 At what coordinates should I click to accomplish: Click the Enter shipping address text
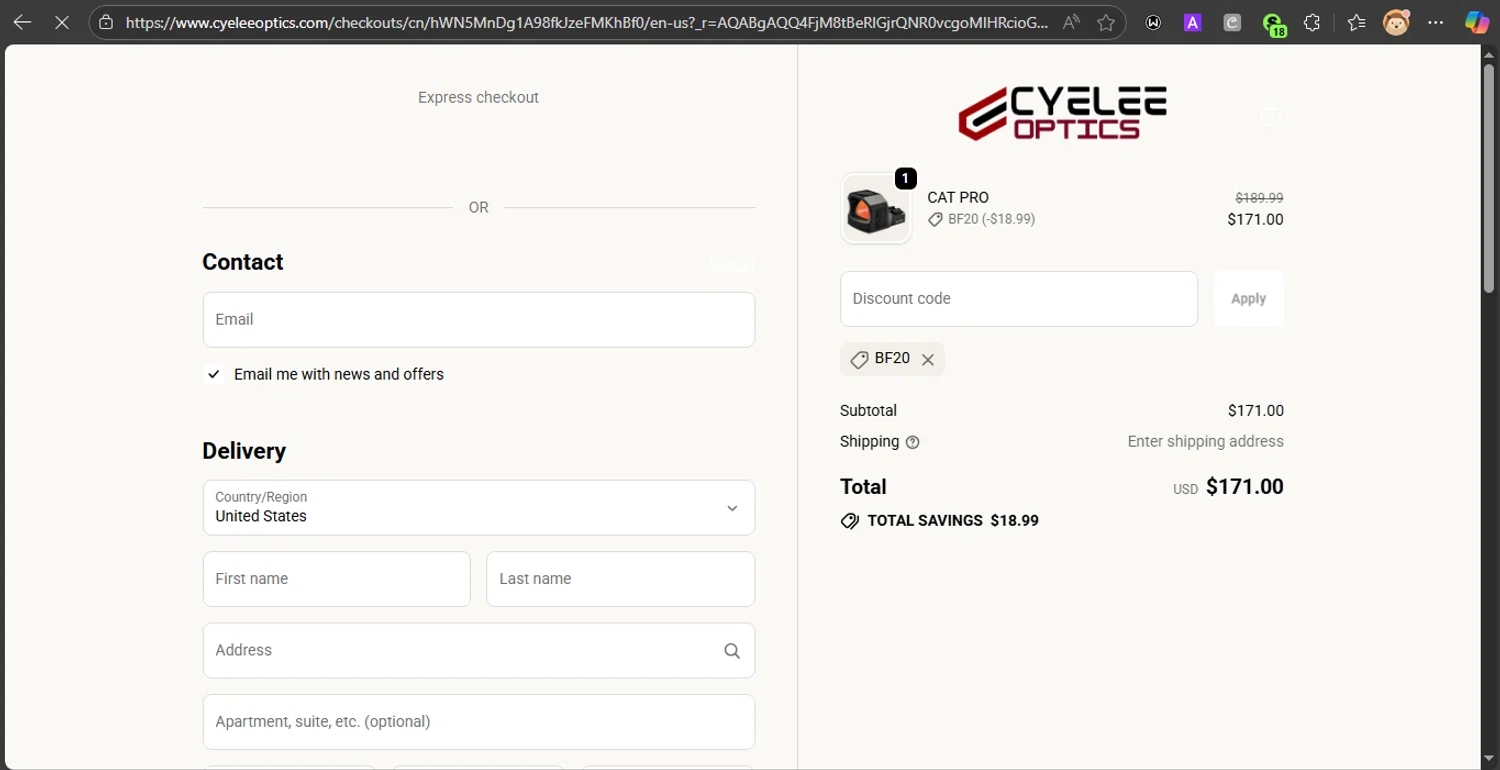coord(1206,442)
